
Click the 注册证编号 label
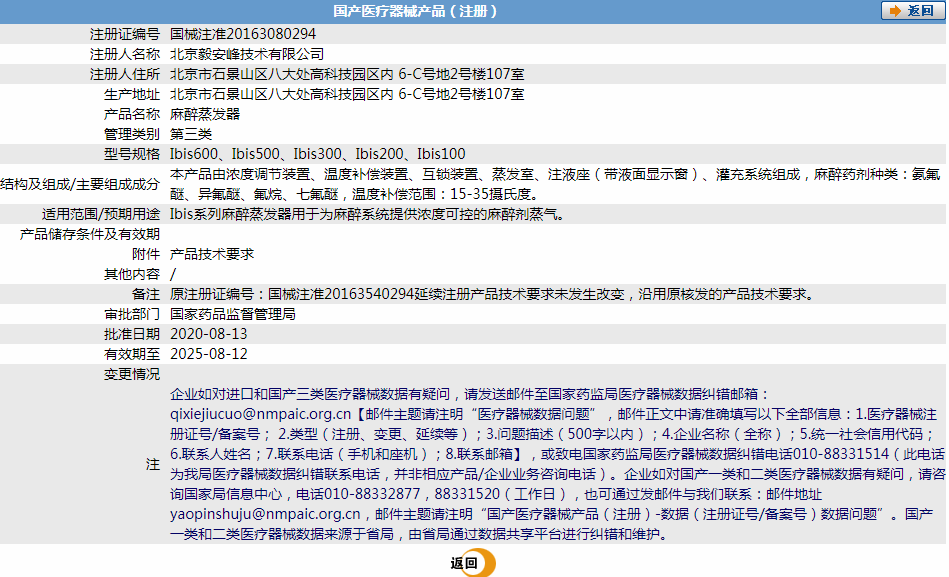pos(125,34)
